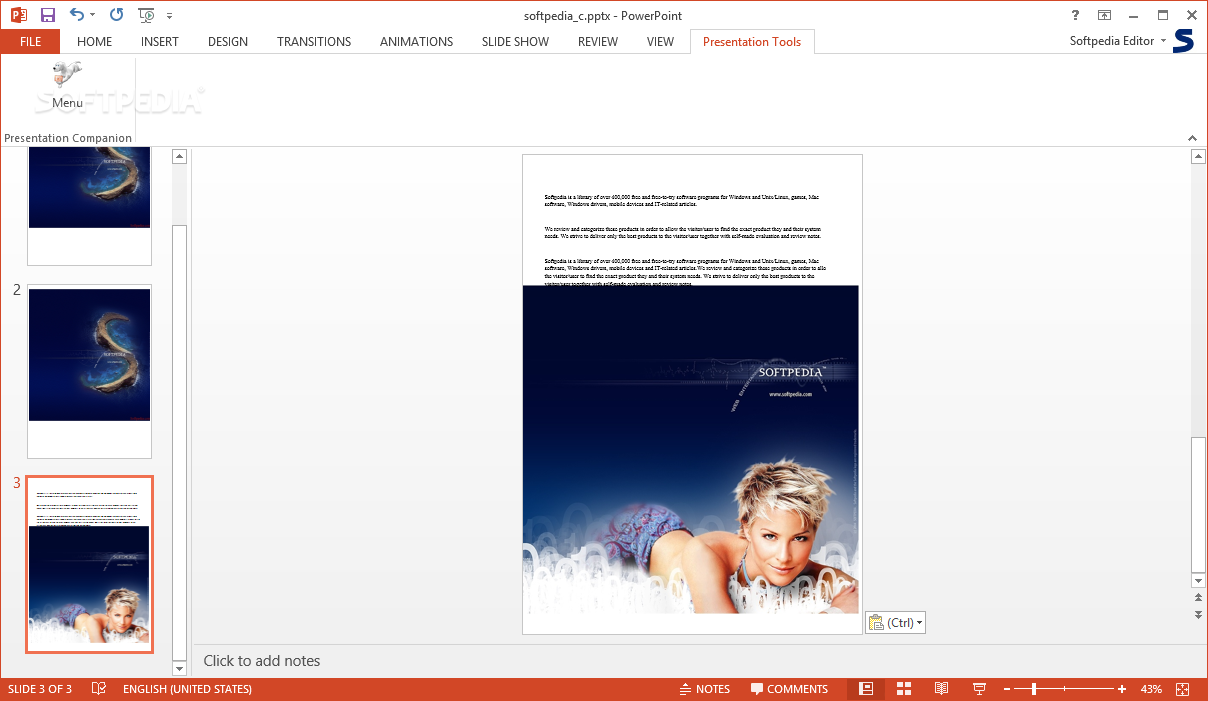
Task: Click thumbnail pane scroll down arrow
Action: (x=180, y=668)
